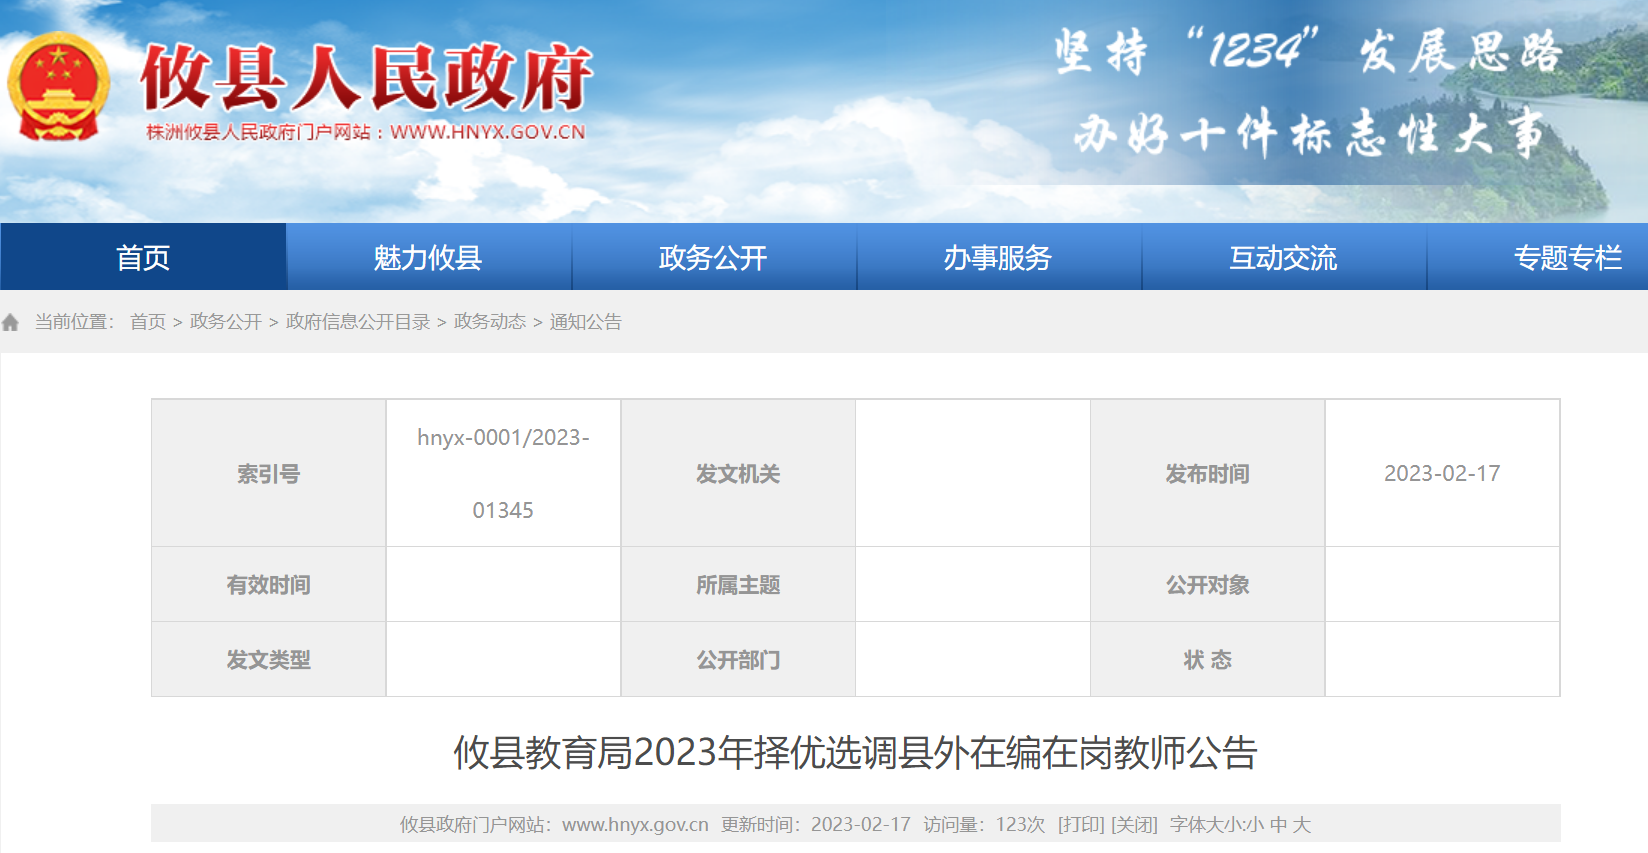Select index number hnyx-0001/2023-01345
This screenshot has height=853, width=1648.
503,474
